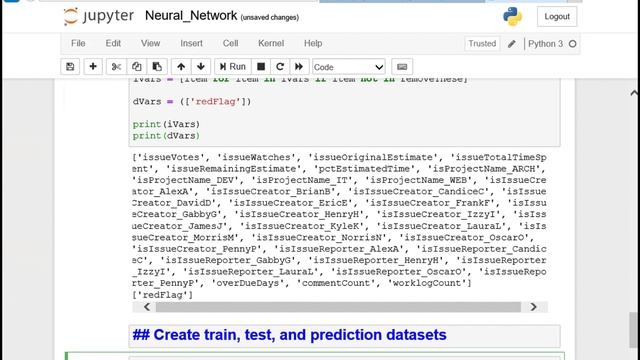The width and height of the screenshot is (640, 360).
Task: Interrupt the kernel with the stop icon
Action: [261, 67]
